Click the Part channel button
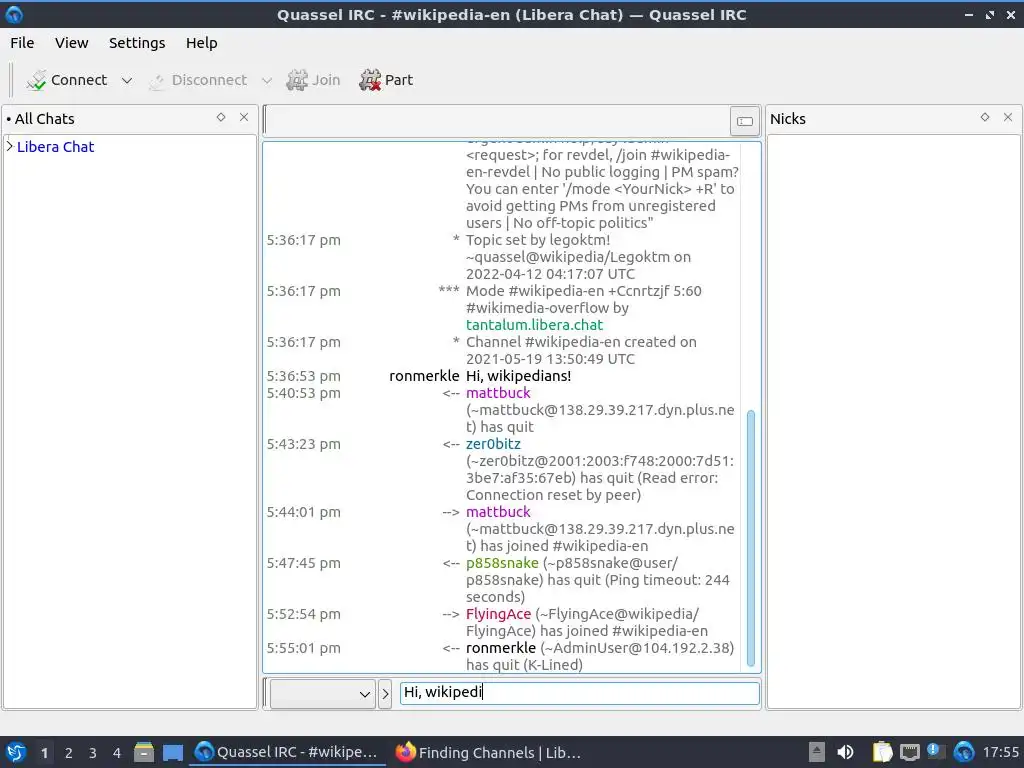 [x=386, y=80]
